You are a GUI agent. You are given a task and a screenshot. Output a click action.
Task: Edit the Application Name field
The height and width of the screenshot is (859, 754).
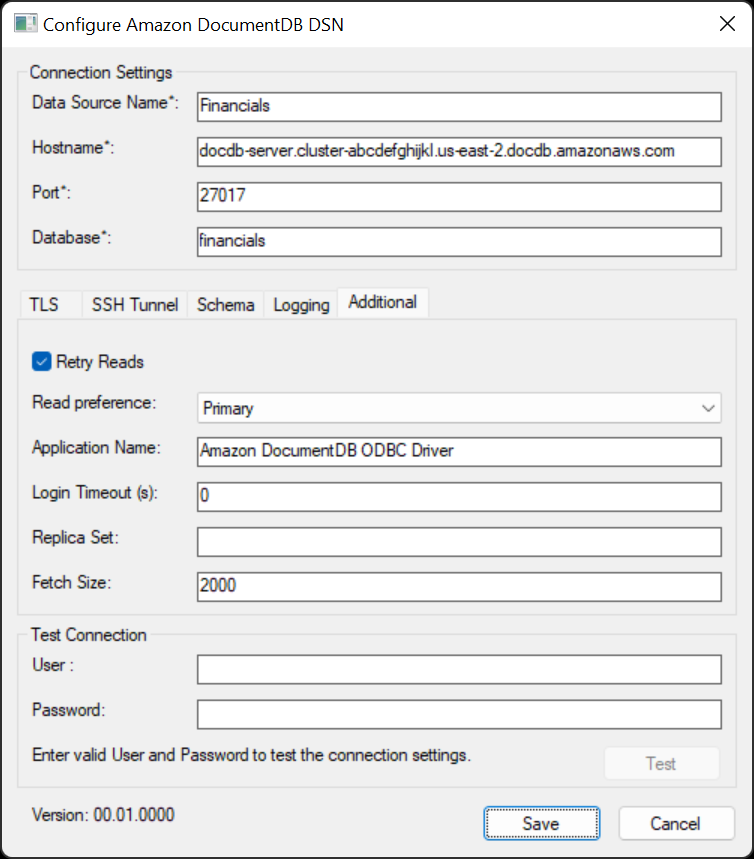[459, 452]
